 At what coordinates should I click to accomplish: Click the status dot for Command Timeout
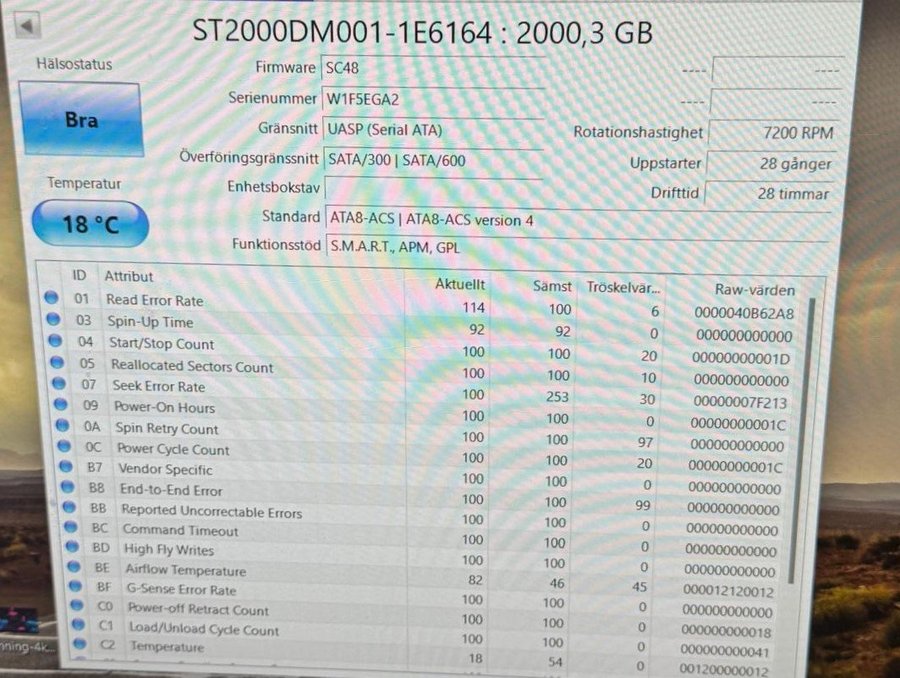tap(70, 527)
